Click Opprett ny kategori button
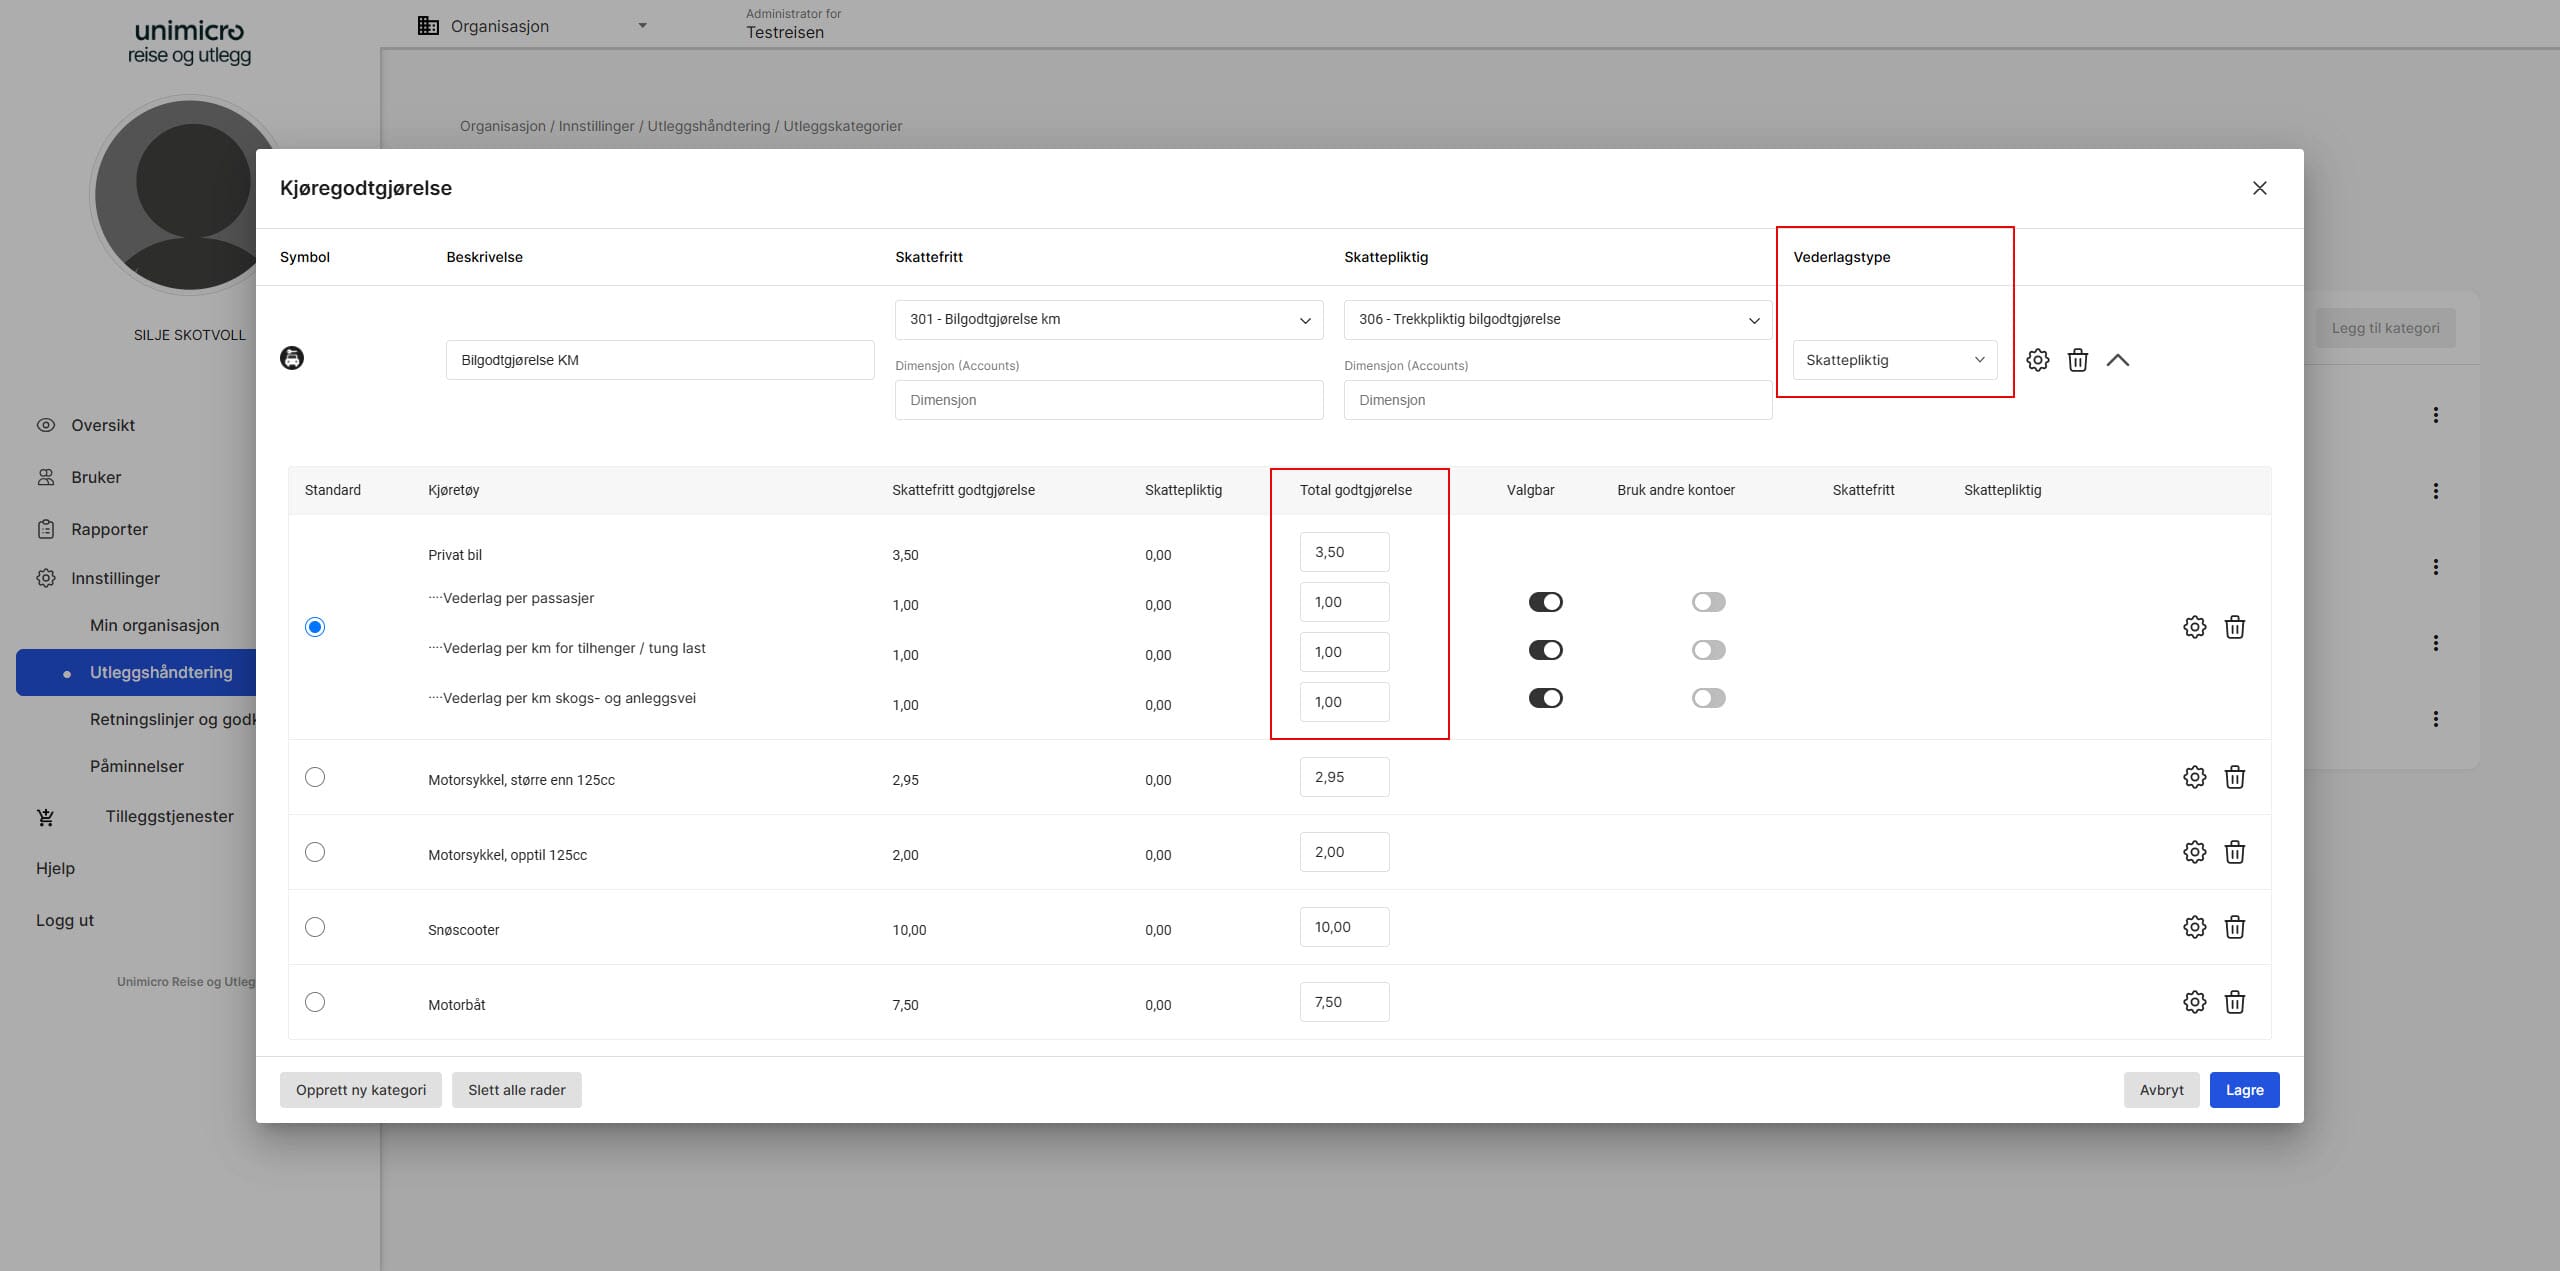This screenshot has width=2560, height=1271. pyautogui.click(x=360, y=1090)
